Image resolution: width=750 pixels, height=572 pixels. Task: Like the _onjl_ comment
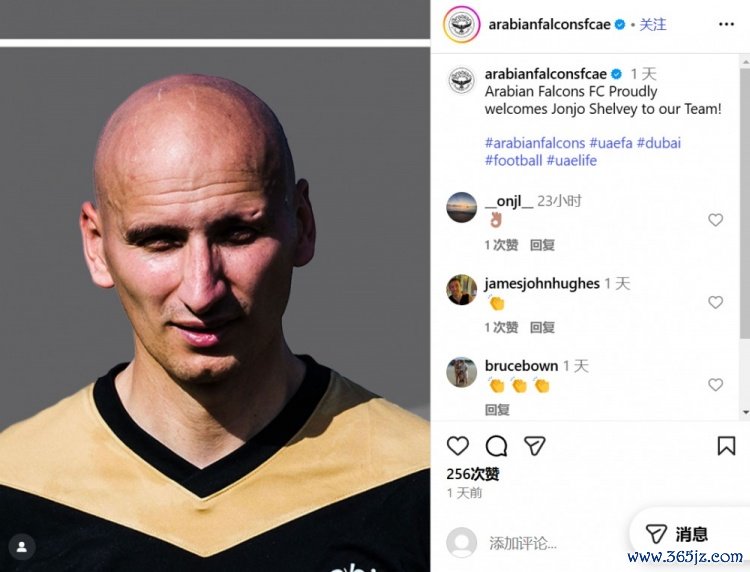tap(715, 220)
